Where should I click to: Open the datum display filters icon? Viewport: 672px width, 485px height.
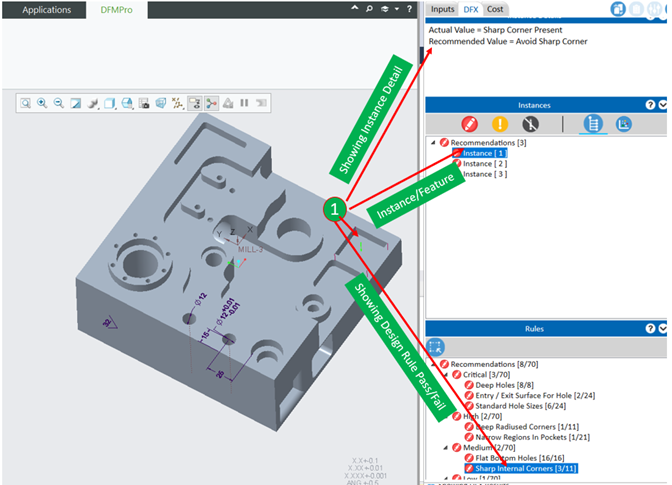[x=177, y=103]
